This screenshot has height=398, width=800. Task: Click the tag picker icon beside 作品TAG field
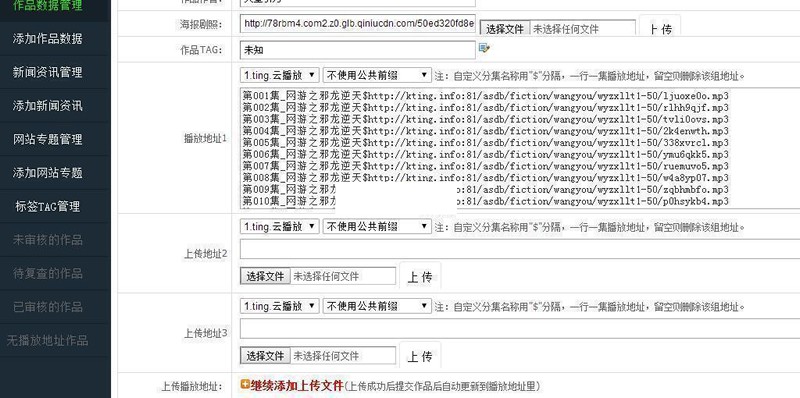tap(484, 48)
